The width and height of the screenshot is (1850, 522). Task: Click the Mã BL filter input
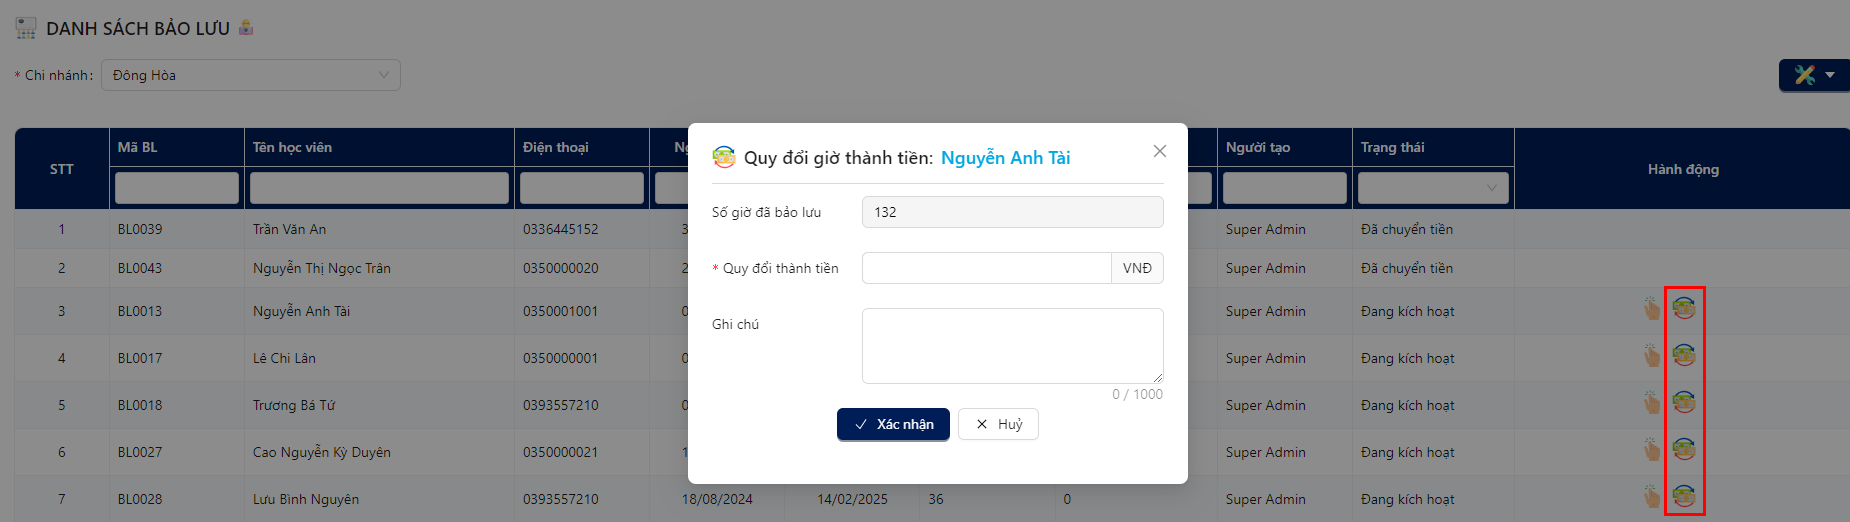pos(177,188)
